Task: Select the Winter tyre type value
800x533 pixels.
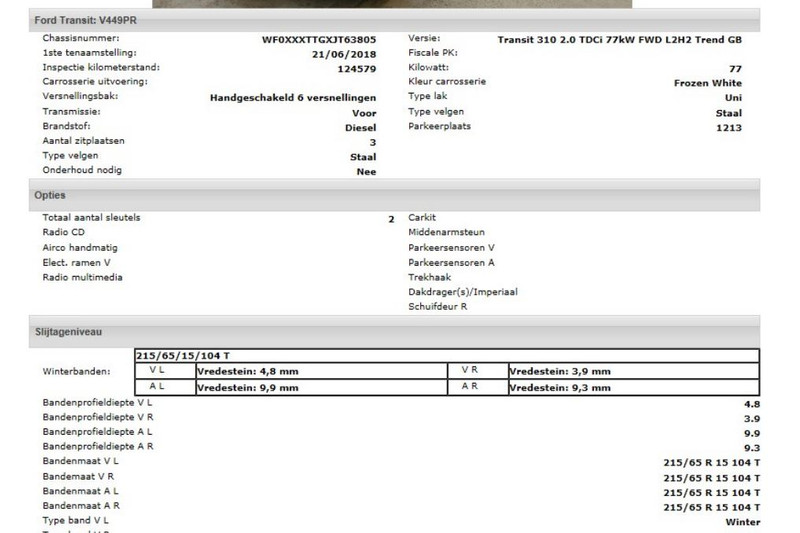Action: click(x=742, y=522)
